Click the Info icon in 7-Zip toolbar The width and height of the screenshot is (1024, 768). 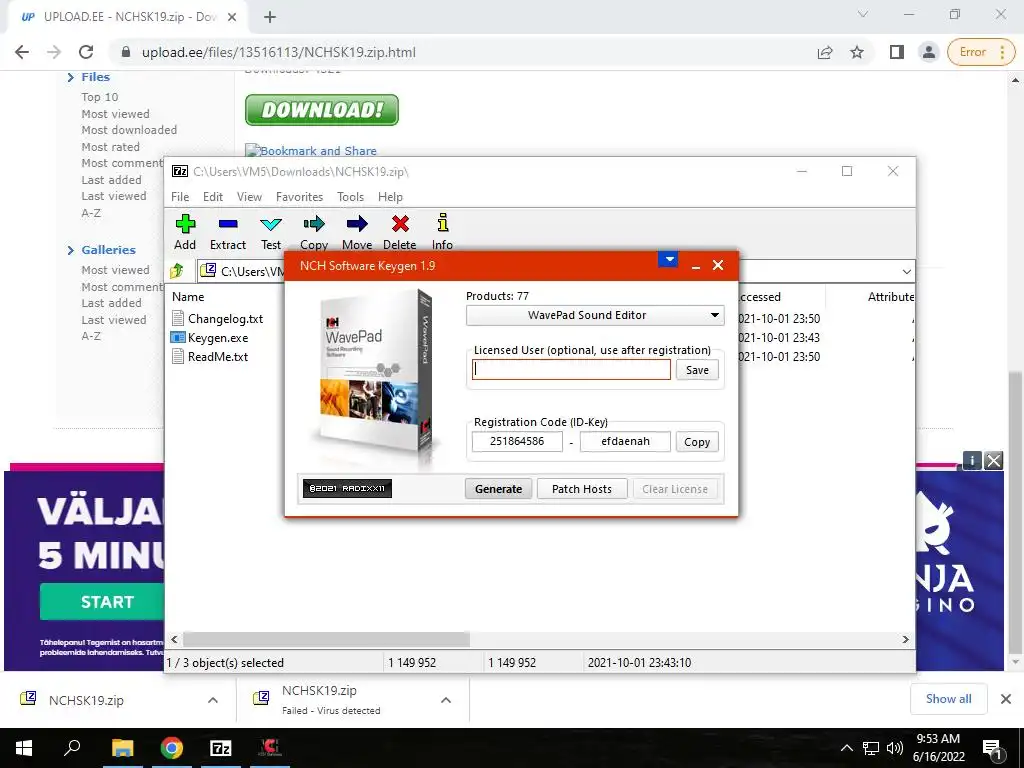pyautogui.click(x=442, y=223)
